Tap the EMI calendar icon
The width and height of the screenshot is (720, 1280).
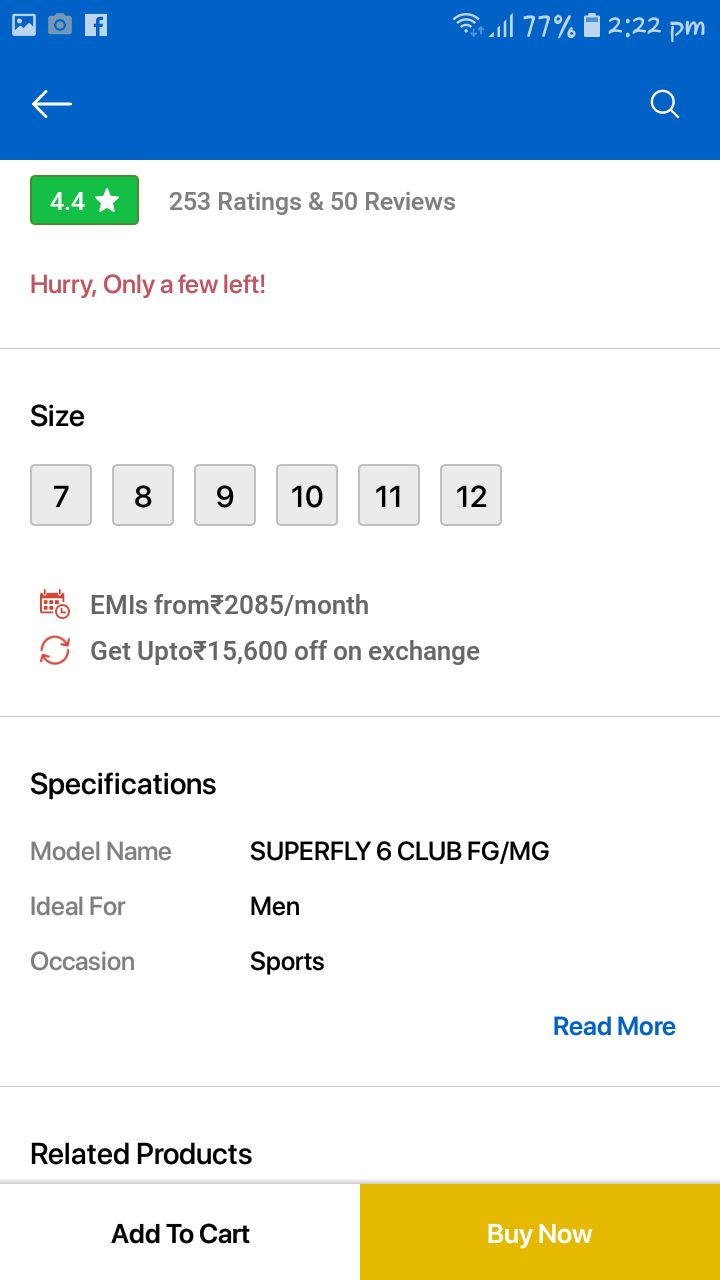[54, 605]
